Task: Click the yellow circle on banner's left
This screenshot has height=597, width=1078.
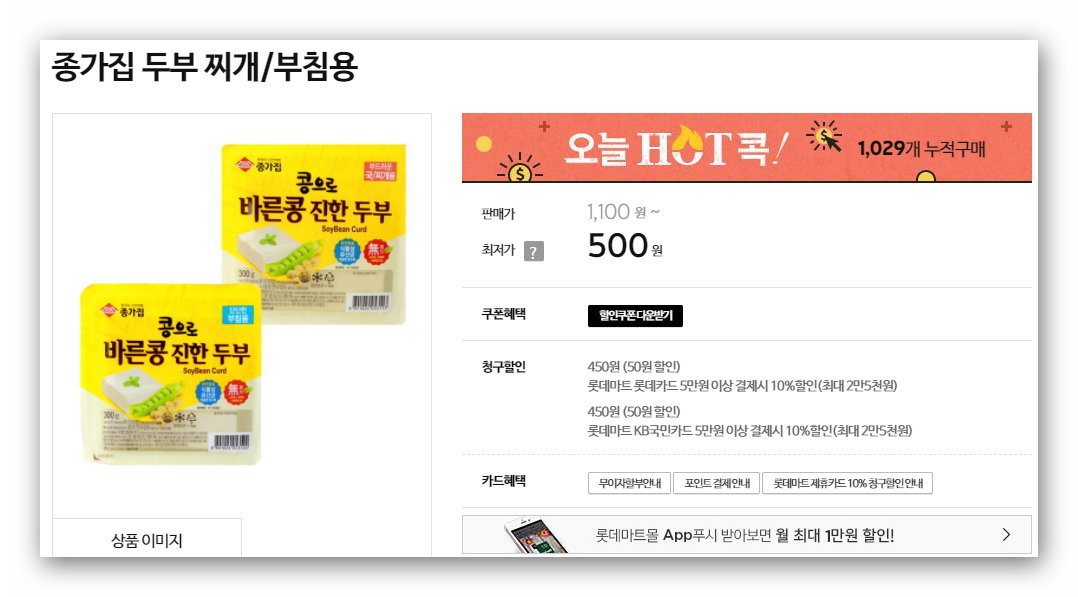Action: pos(484,144)
